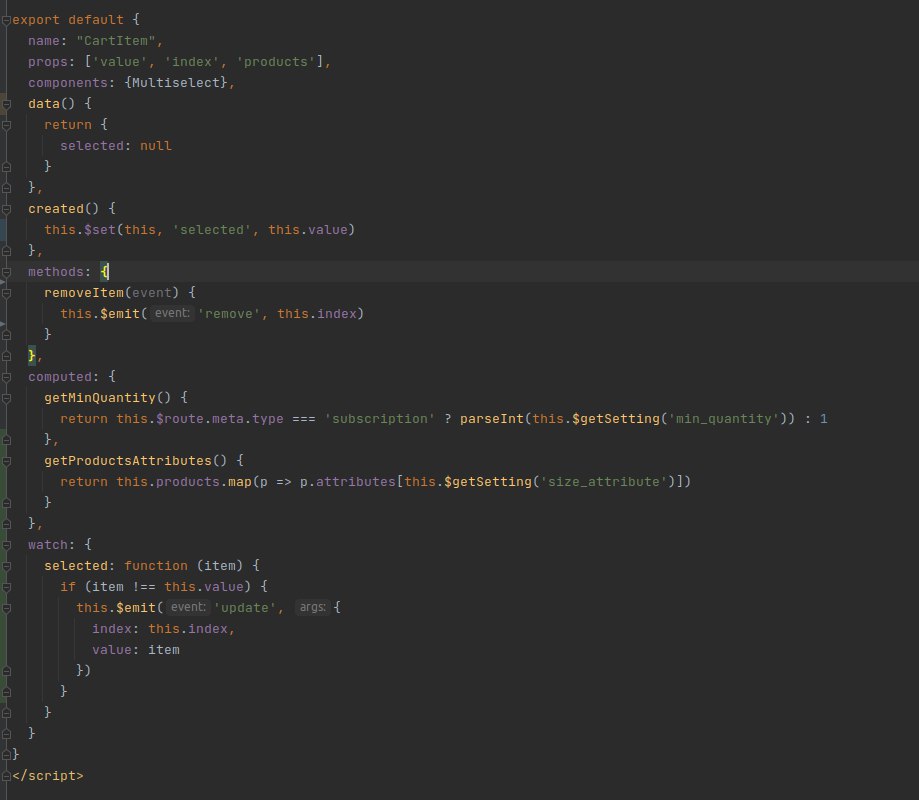Click the default keyword after export
The width and height of the screenshot is (919, 800).
96,20
